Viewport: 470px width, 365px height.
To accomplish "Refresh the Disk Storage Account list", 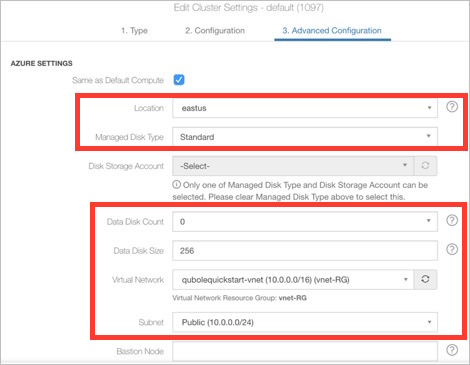I will [425, 166].
